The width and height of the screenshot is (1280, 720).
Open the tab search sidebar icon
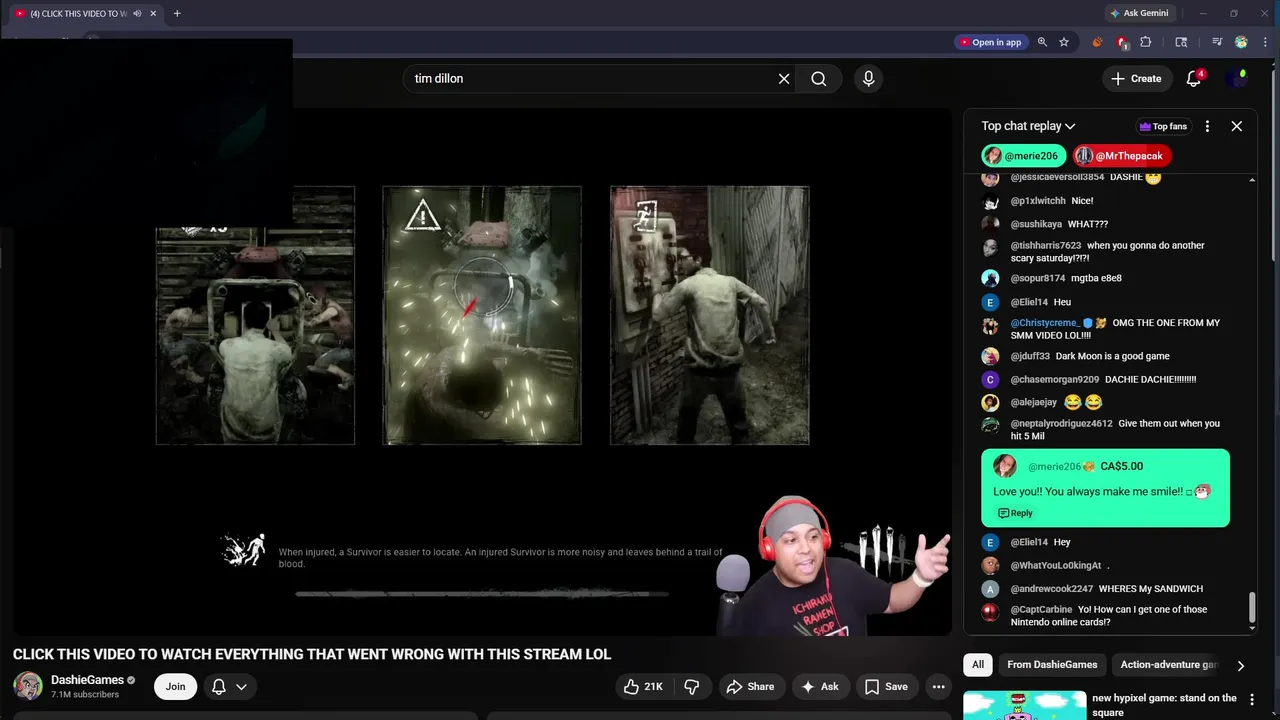1181,42
